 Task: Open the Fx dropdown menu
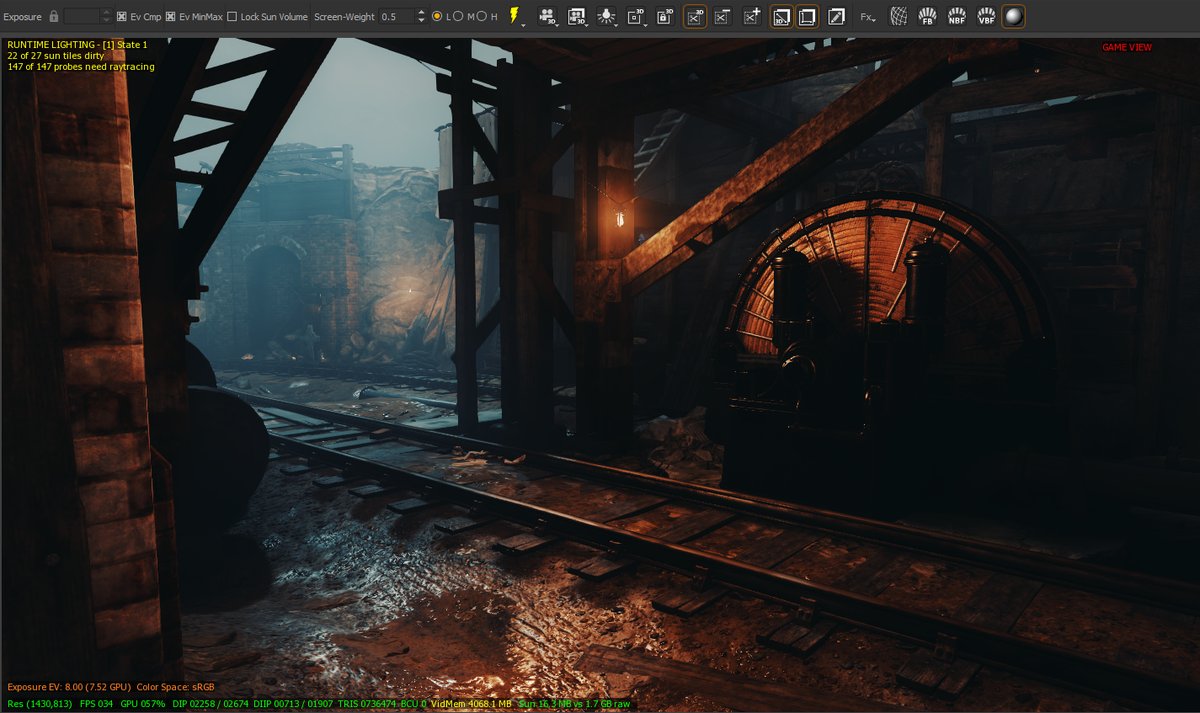pos(868,17)
